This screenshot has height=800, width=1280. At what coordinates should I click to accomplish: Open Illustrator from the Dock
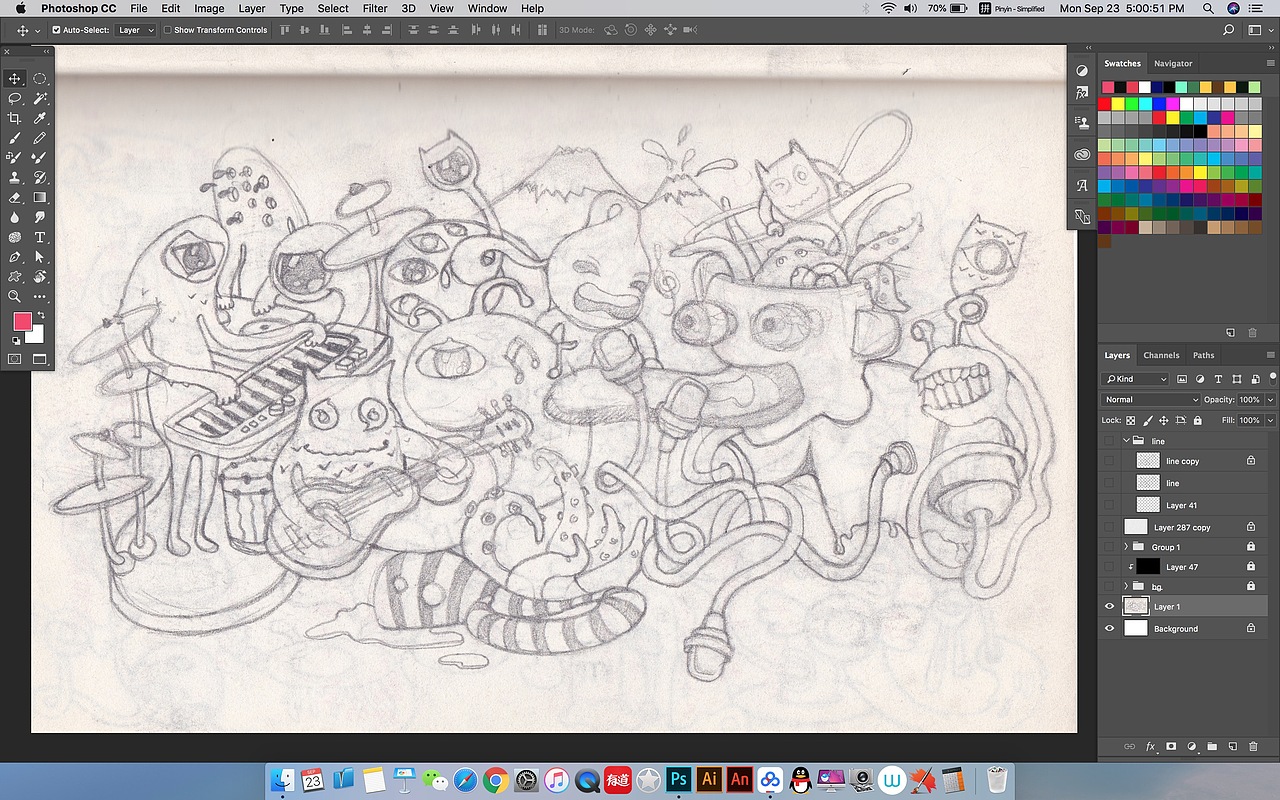tap(710, 779)
